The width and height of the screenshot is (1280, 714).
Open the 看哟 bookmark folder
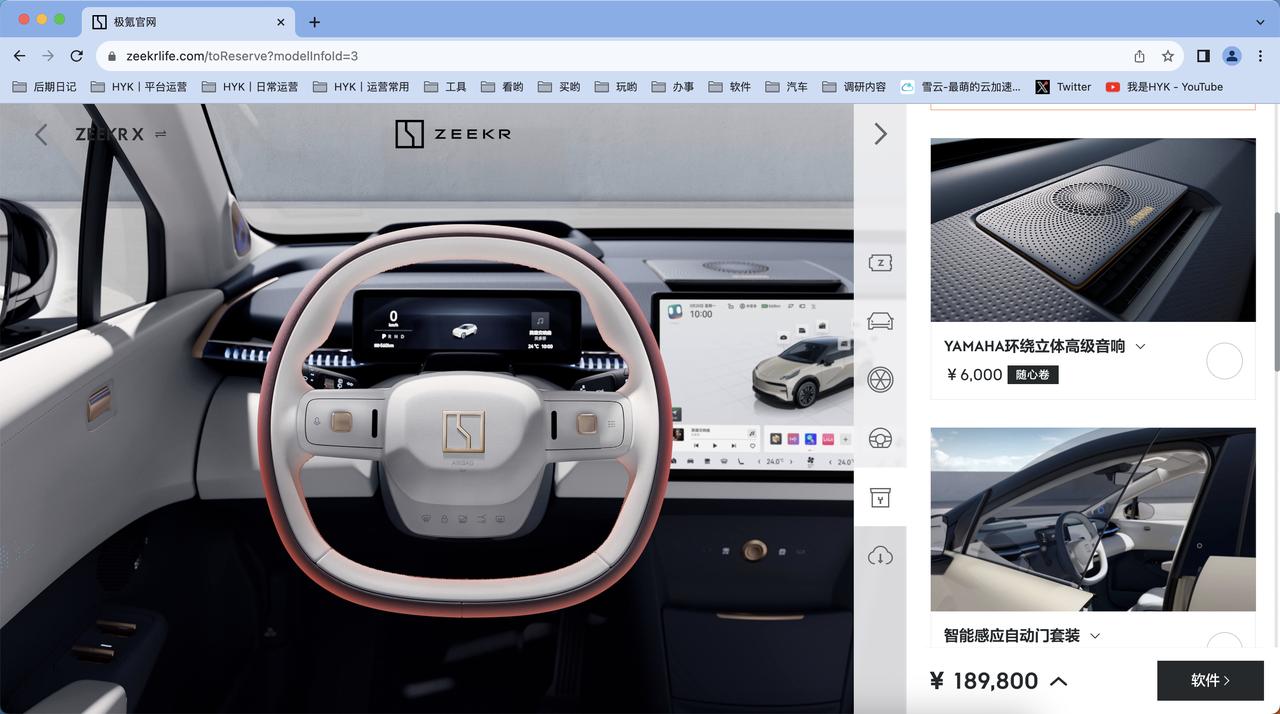[x=502, y=87]
